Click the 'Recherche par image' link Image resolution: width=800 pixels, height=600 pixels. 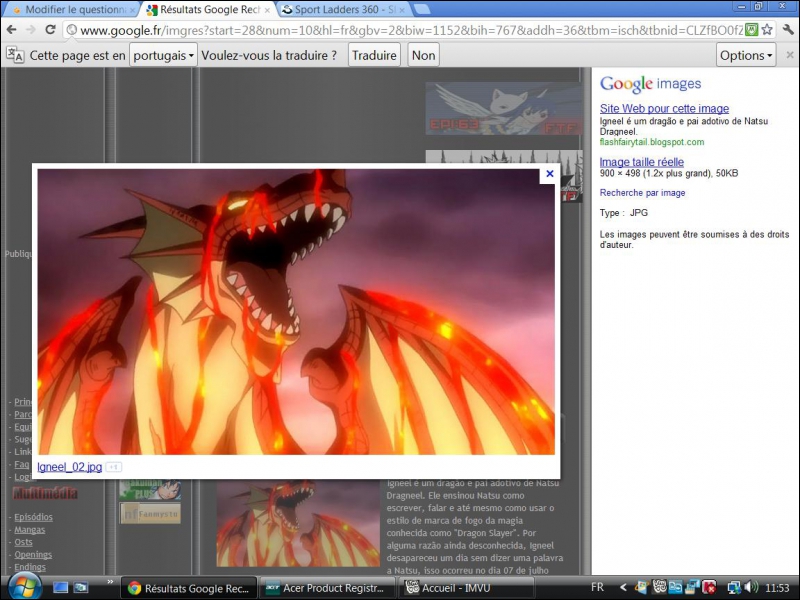point(642,192)
